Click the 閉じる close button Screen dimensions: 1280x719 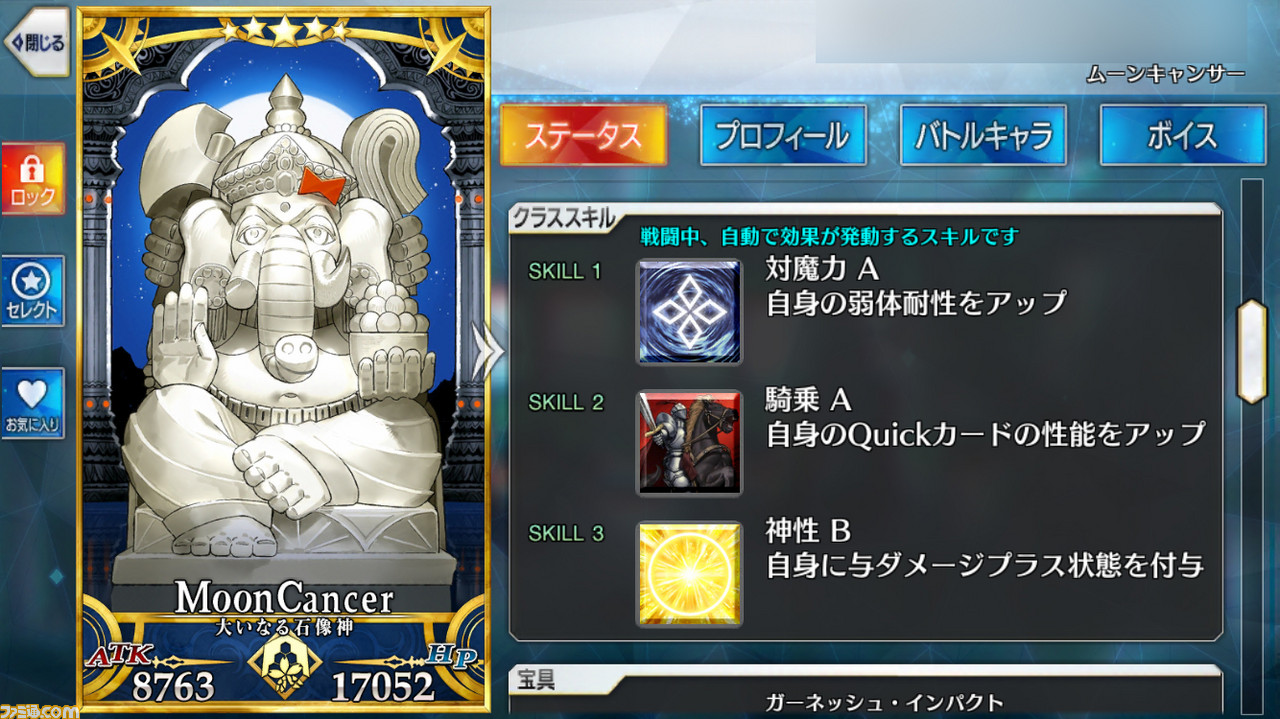pos(36,43)
